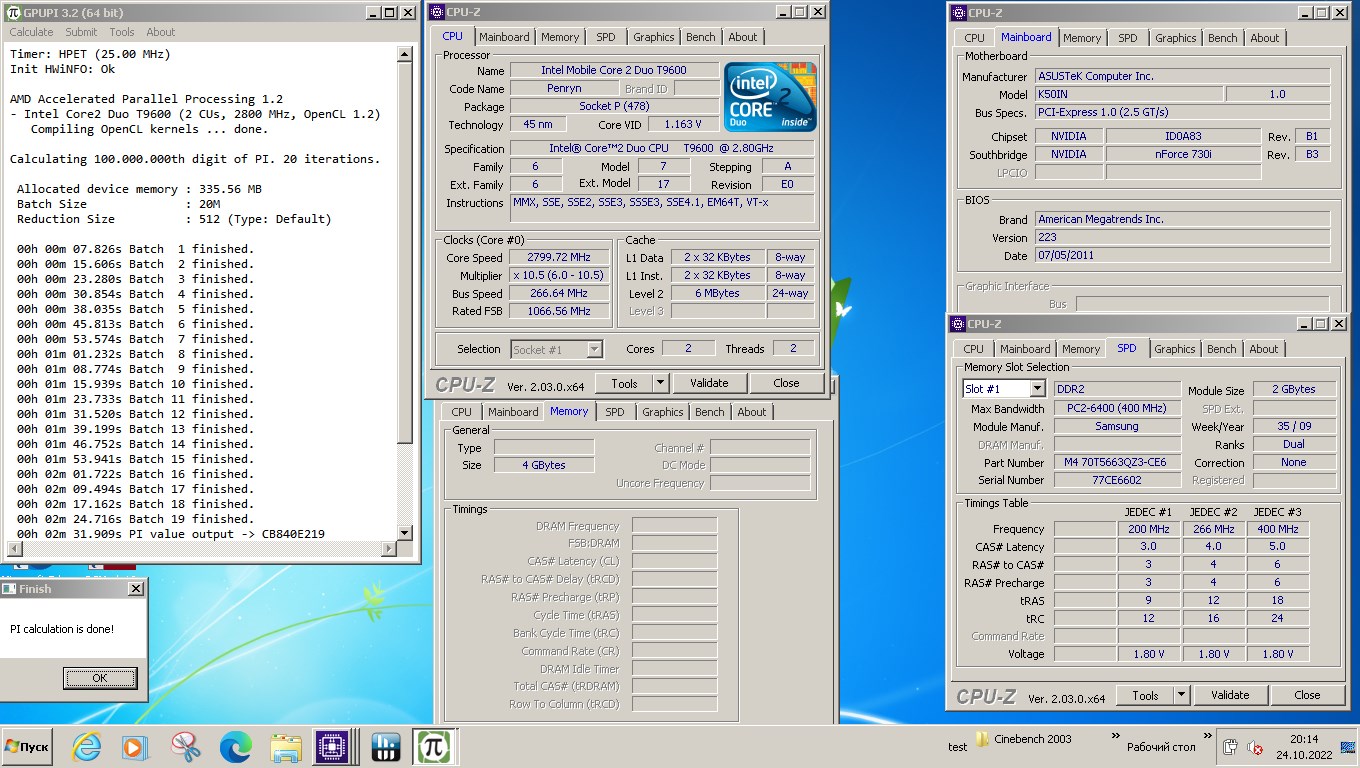Screen dimensions: 1360x768
Task: Click GPUPI scrollbar up arrow
Action: [x=405, y=53]
